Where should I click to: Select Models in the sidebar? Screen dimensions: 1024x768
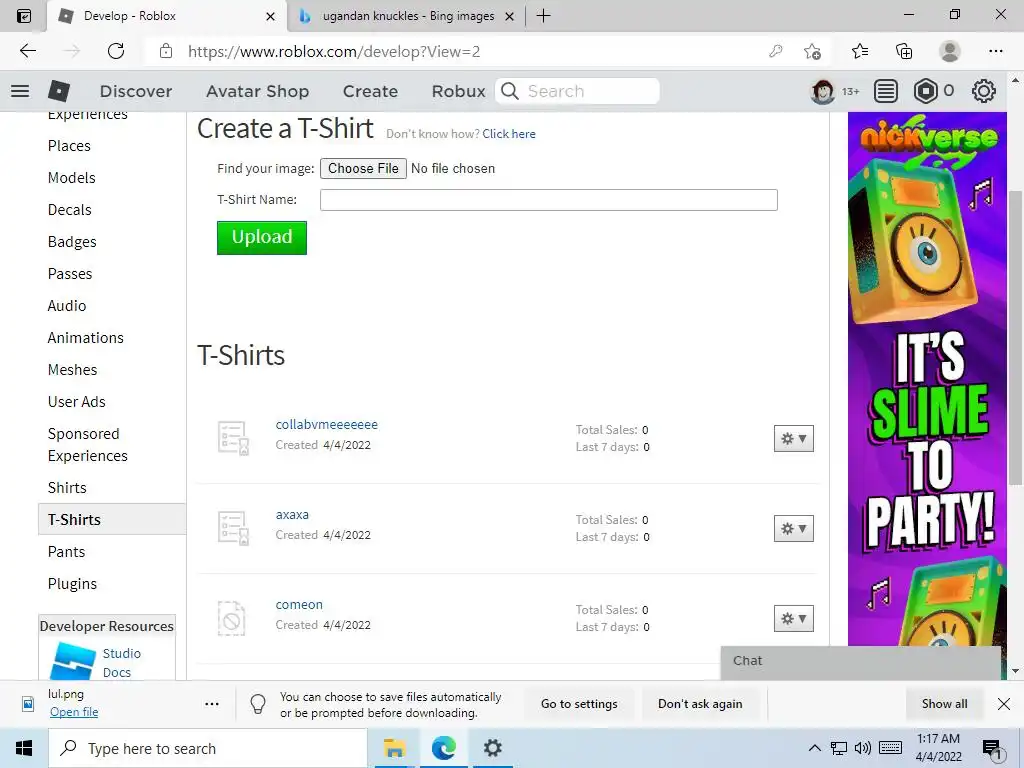pos(71,178)
